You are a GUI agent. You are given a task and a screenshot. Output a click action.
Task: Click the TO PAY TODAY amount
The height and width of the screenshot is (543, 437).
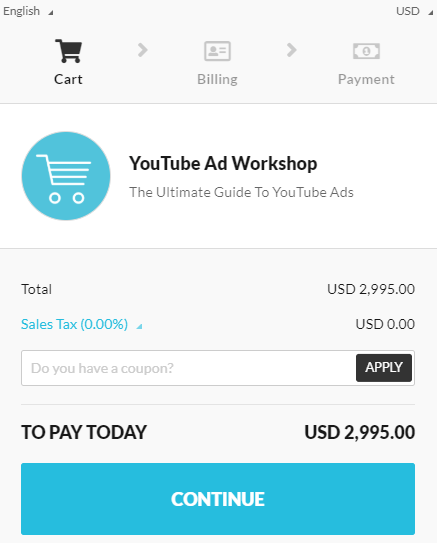tap(359, 433)
